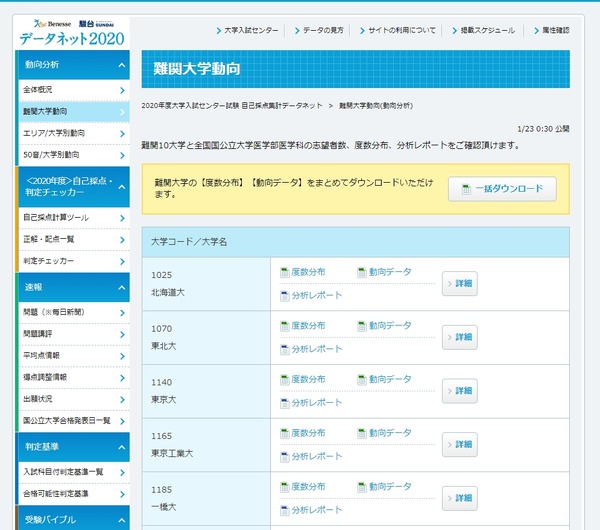Click spreadsheet icon beside 北海道大 度数分布
600x530 pixels.
(x=283, y=272)
